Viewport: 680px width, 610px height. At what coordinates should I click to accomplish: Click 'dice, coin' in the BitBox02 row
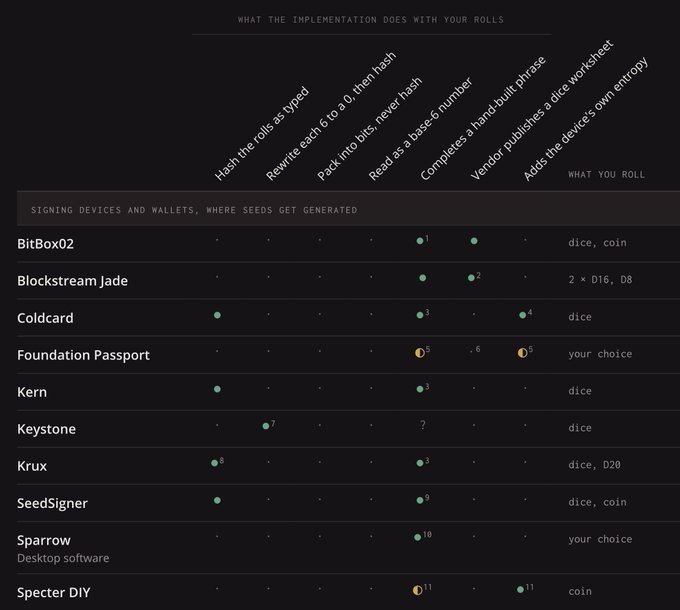point(597,243)
